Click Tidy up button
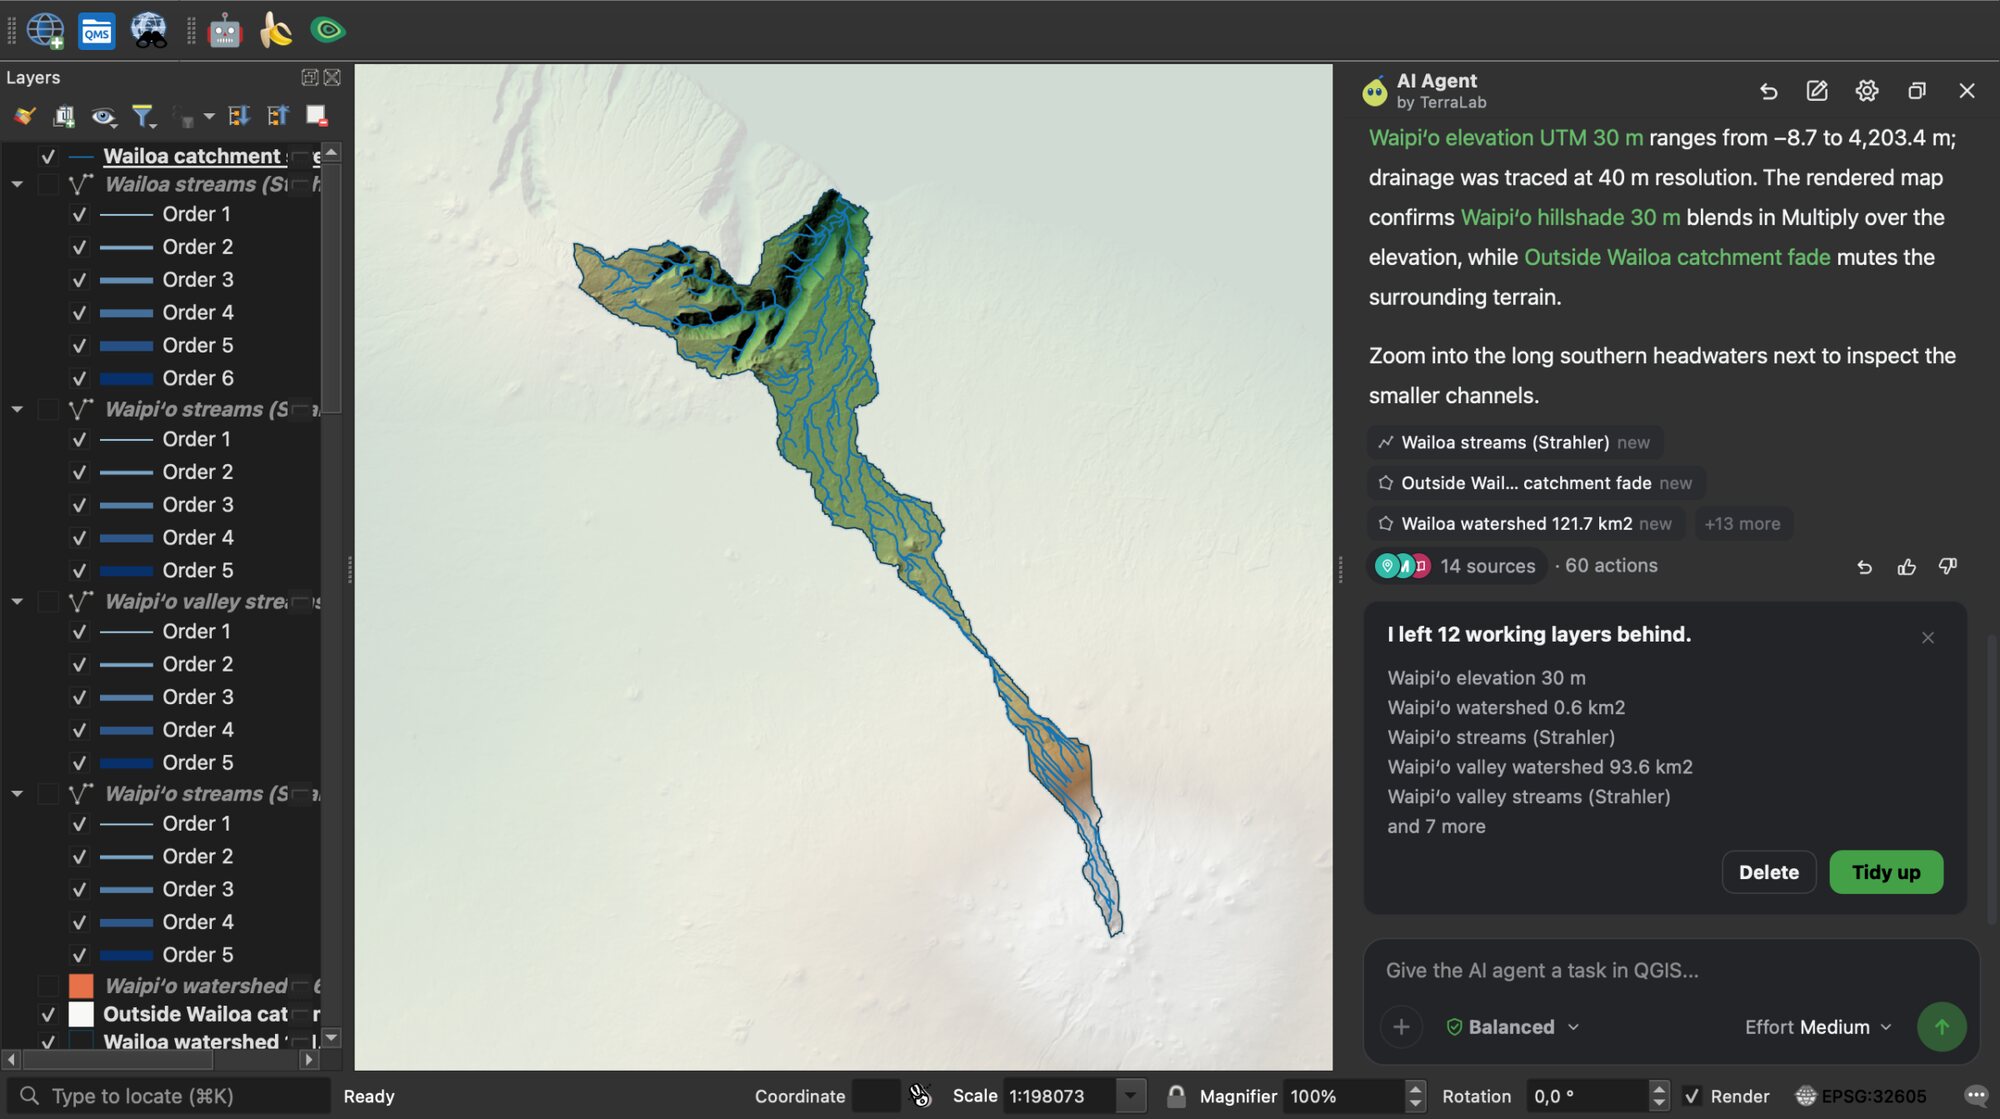This screenshot has width=2000, height=1119. 1886,872
